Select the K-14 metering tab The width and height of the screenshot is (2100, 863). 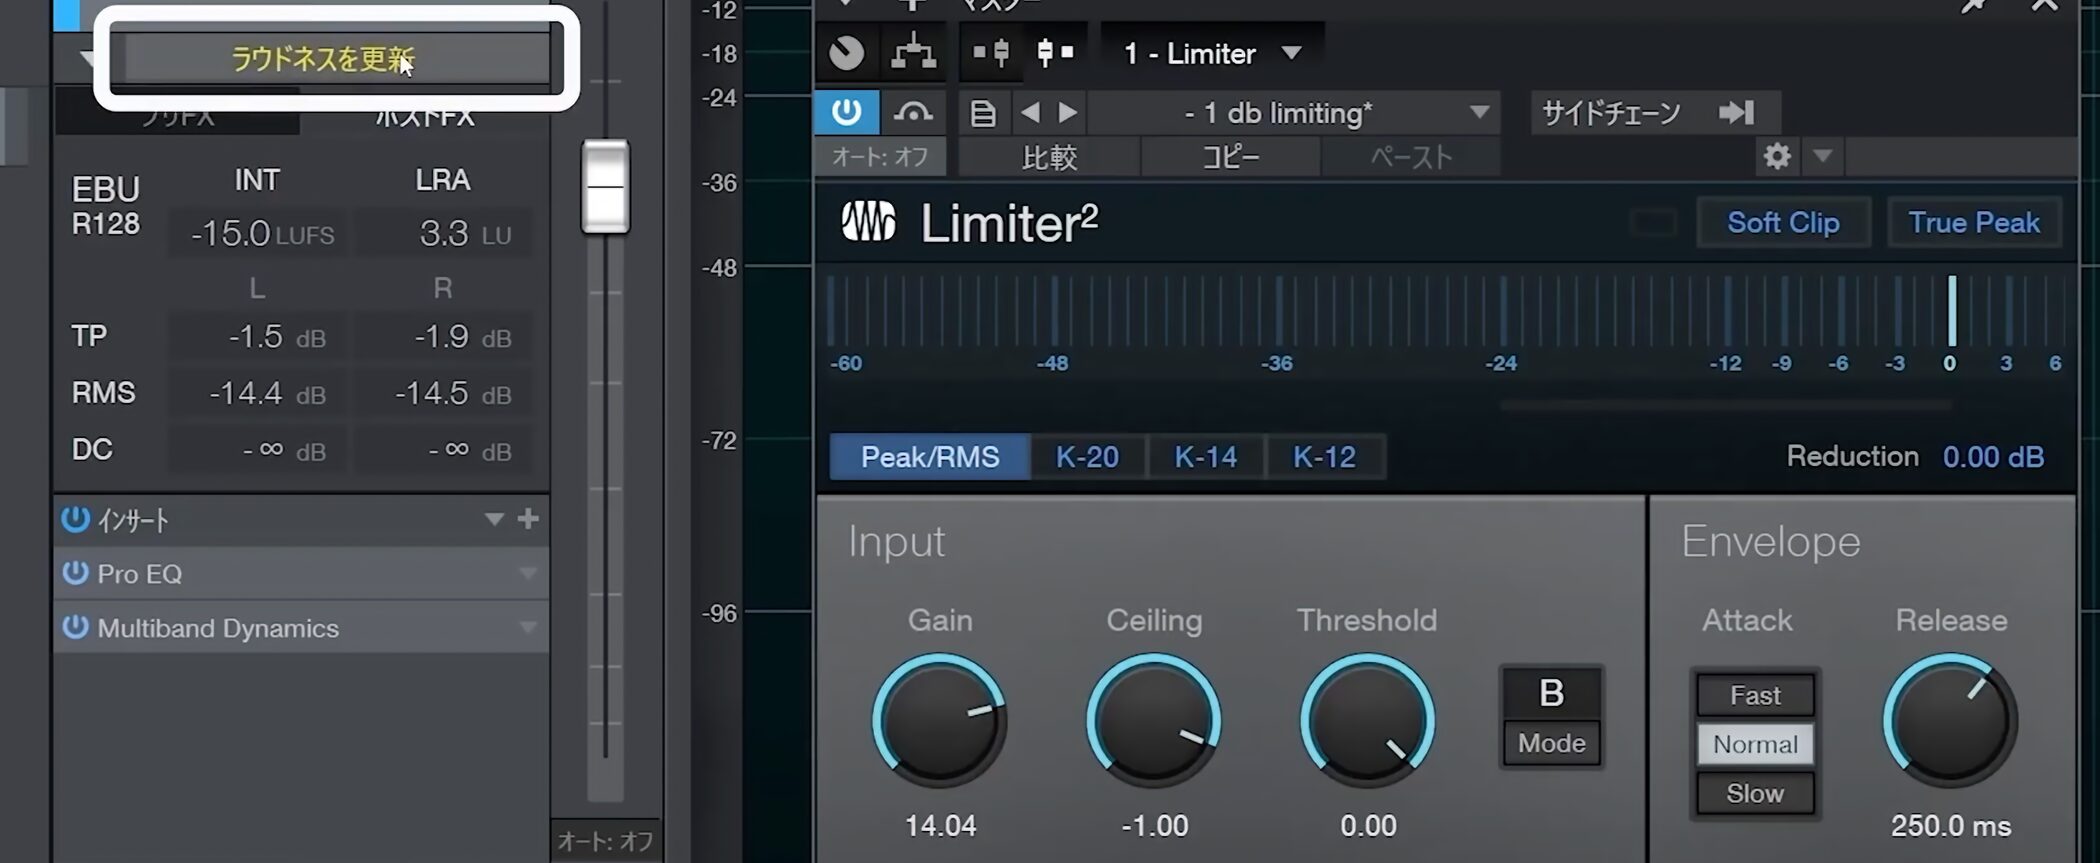click(x=1205, y=457)
